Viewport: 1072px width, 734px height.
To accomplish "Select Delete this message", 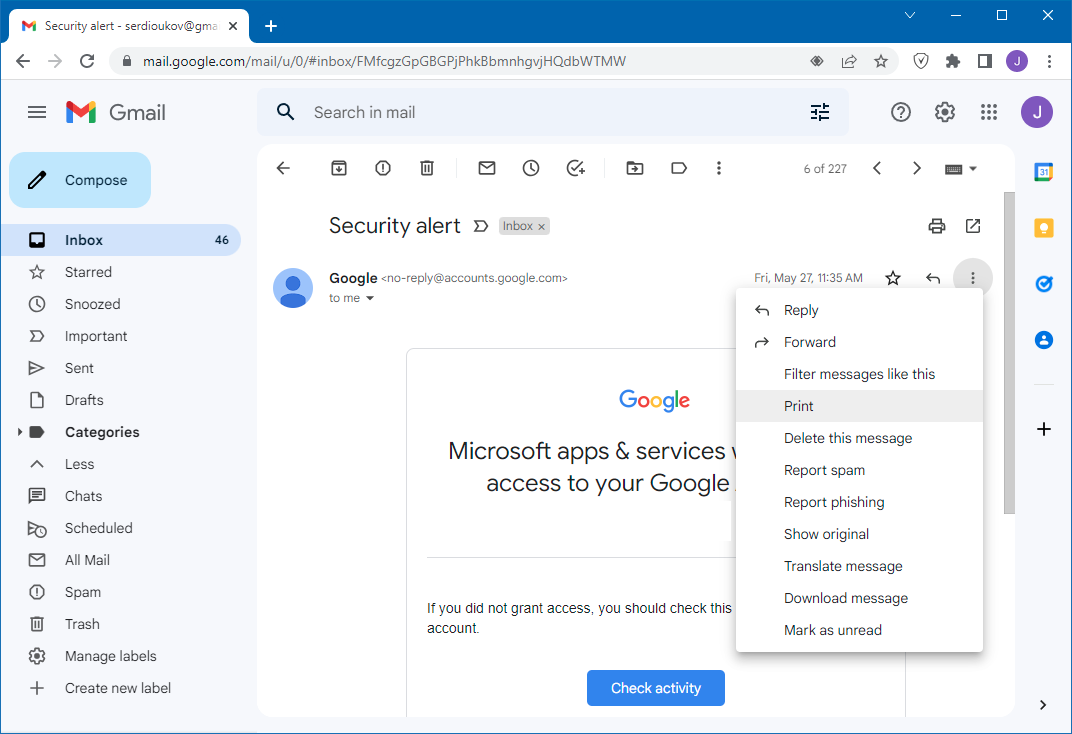I will point(859,438).
